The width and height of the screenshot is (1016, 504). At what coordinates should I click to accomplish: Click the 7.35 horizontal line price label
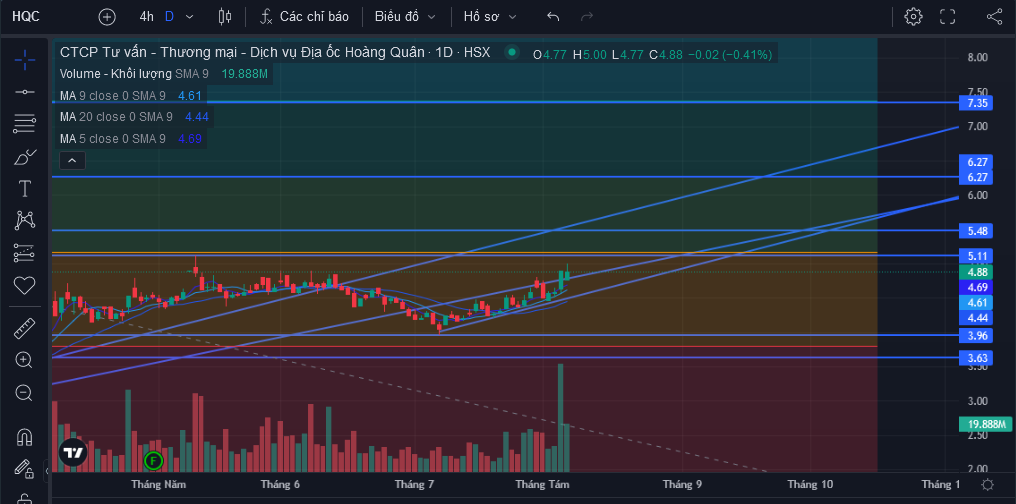coord(976,103)
